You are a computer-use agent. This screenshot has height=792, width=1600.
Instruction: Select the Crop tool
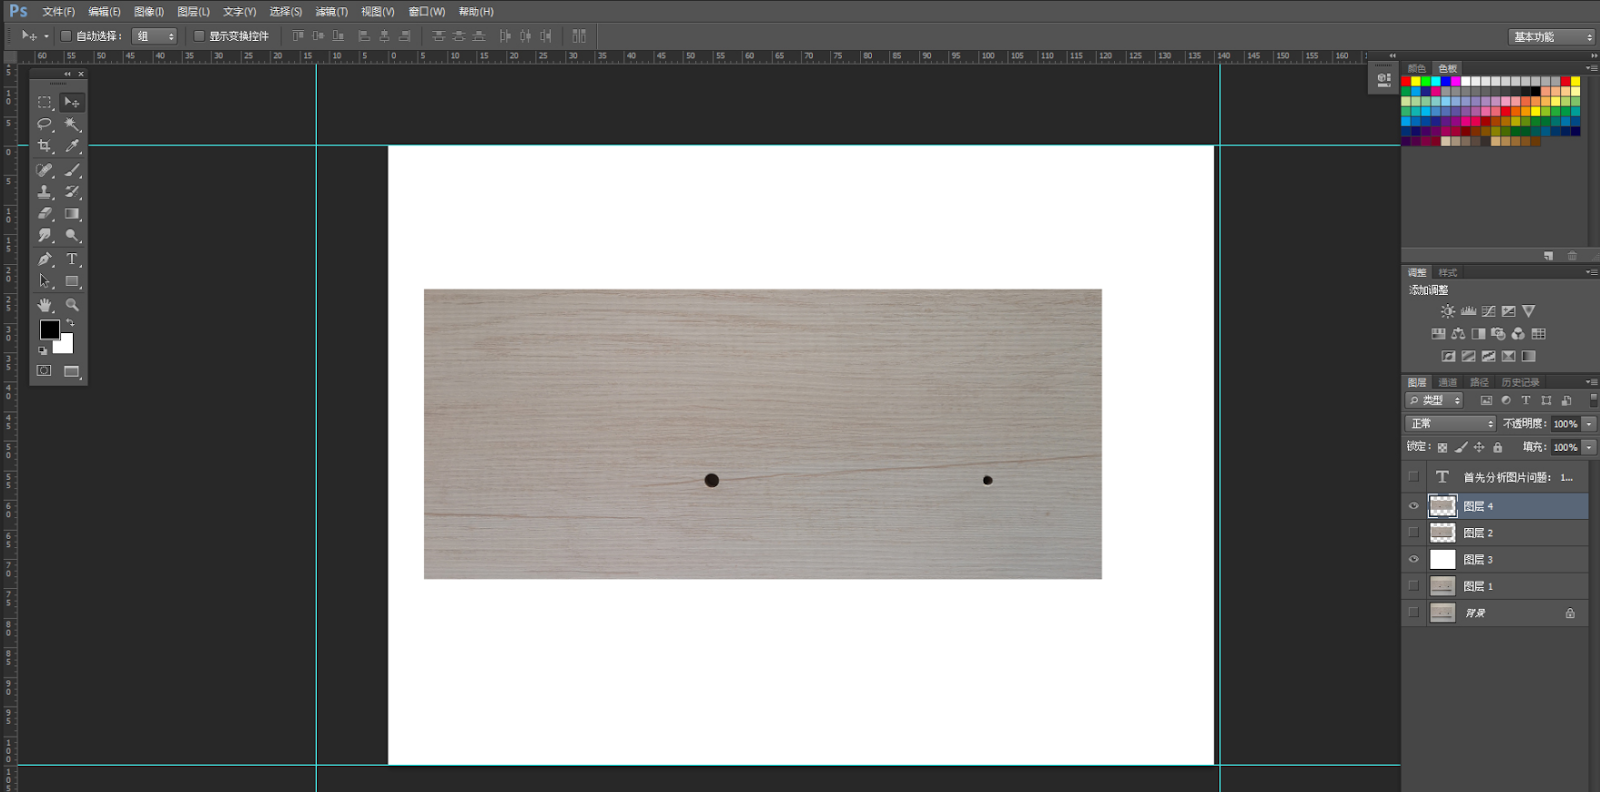[x=45, y=146]
